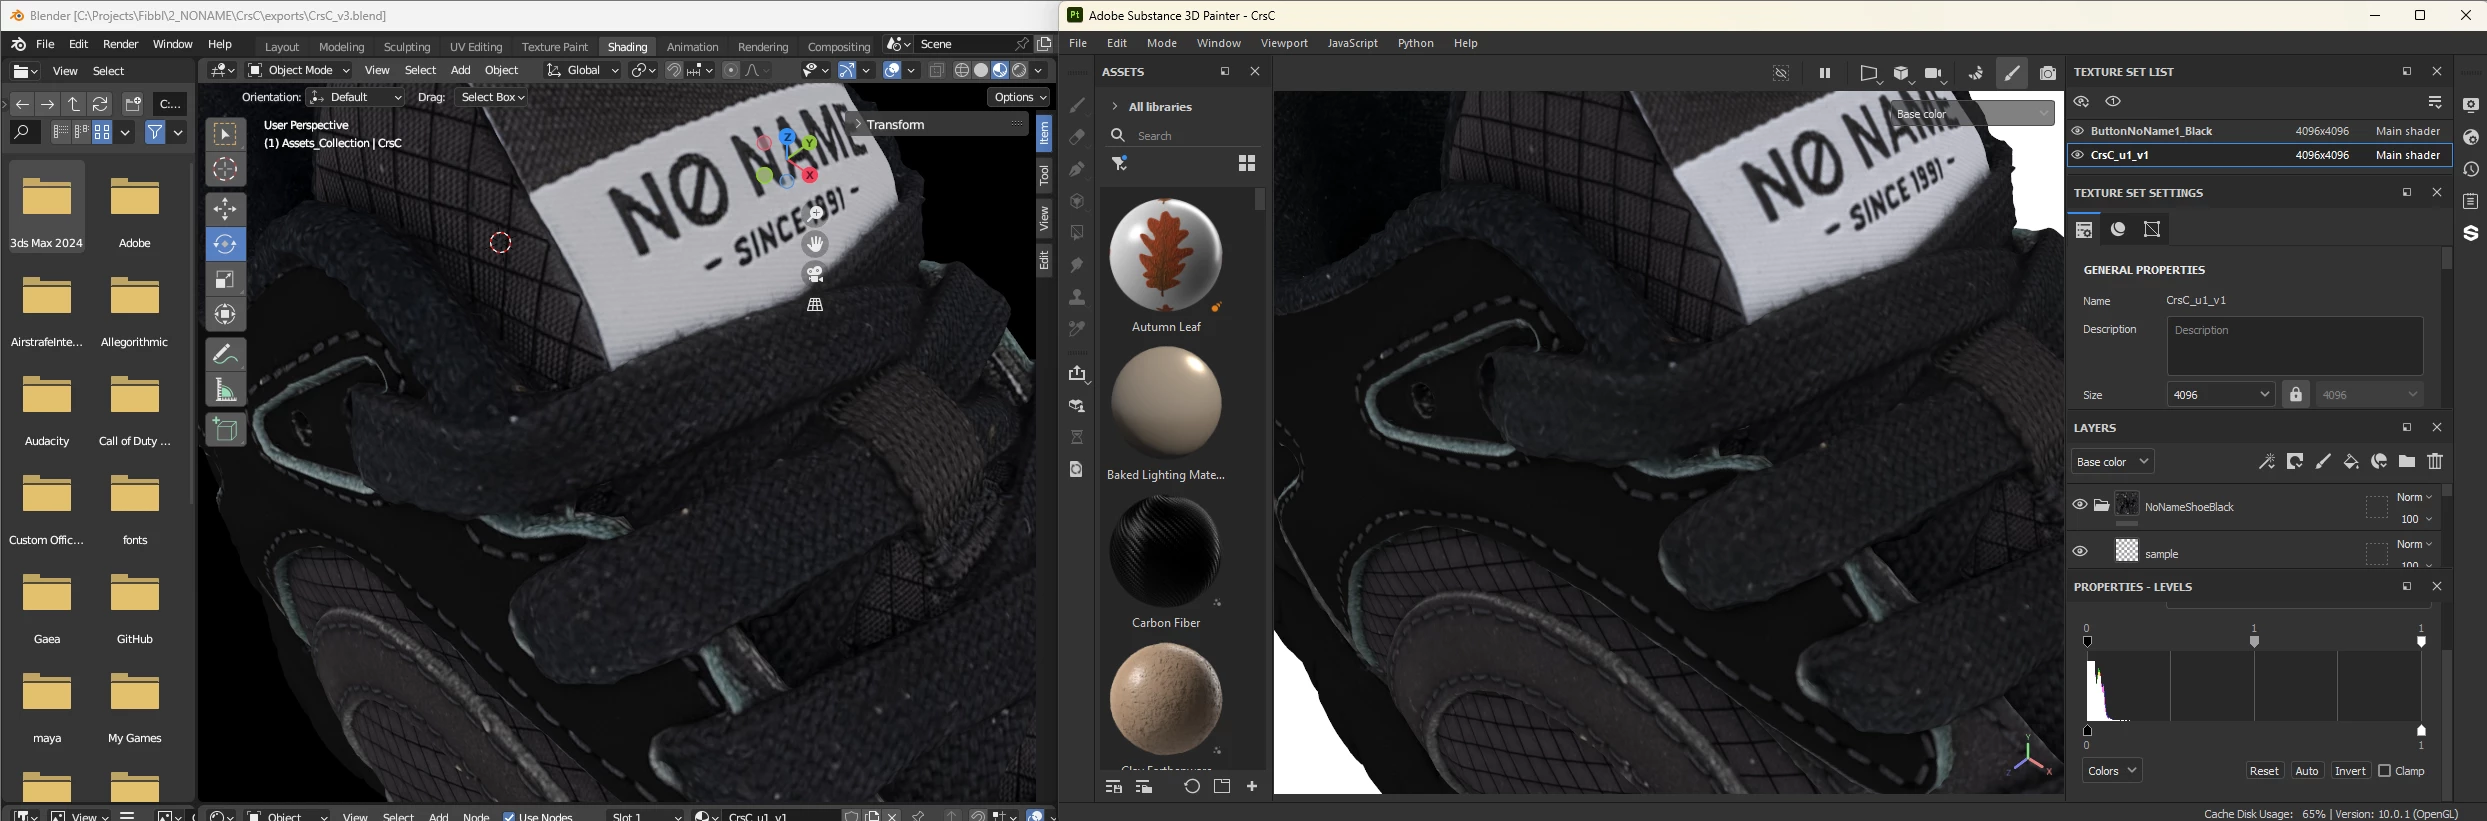The width and height of the screenshot is (2487, 821).
Task: Open Base color channel dropdown in Layers panel
Action: [x=2112, y=461]
